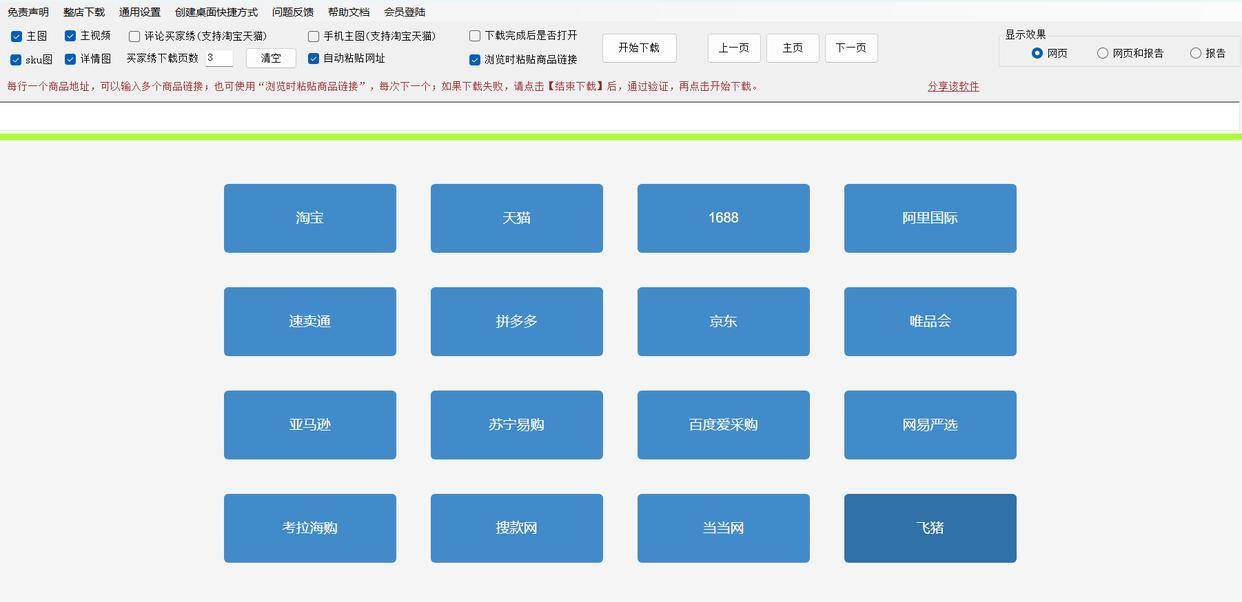Select the 网页和报告 radio button
This screenshot has width=1242, height=602.
(x=1103, y=53)
